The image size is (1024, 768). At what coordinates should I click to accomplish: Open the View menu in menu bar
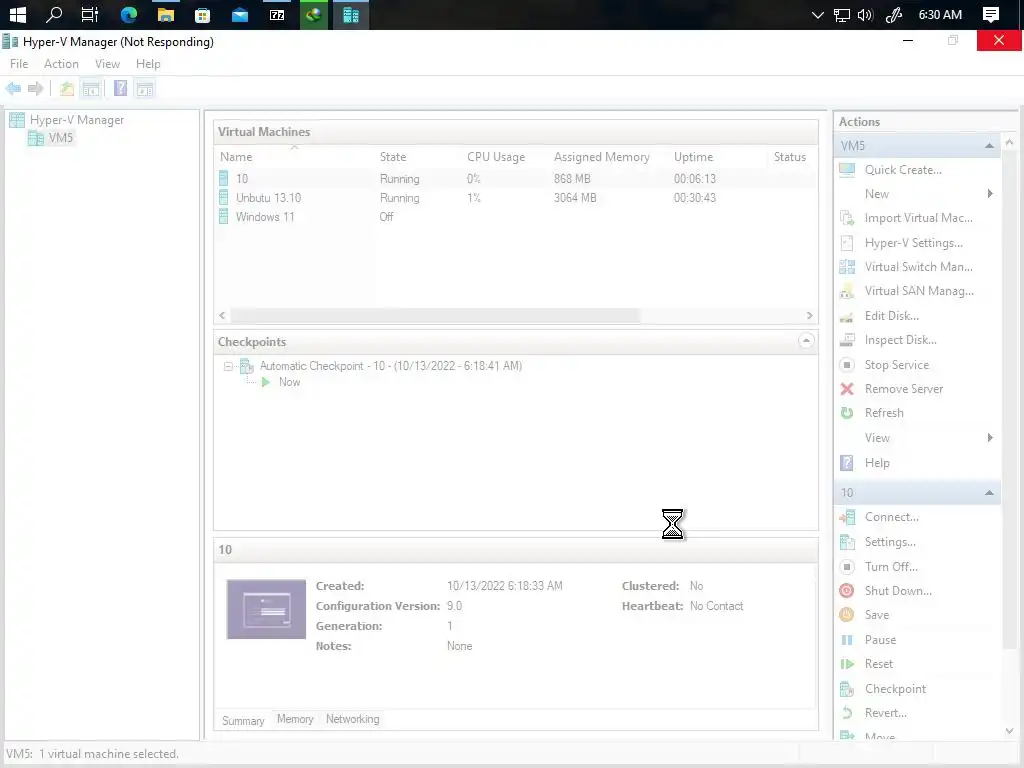click(107, 64)
